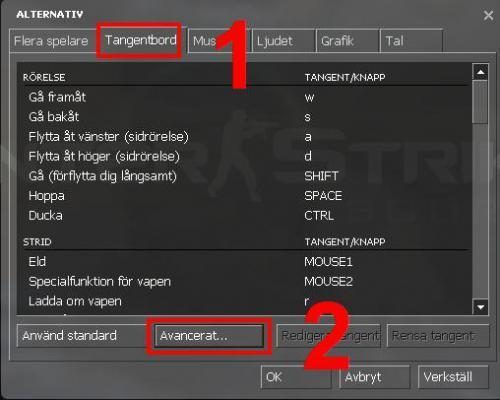The width and height of the screenshot is (500, 400).
Task: Click the vertical scrollbar thumb
Action: point(480,102)
